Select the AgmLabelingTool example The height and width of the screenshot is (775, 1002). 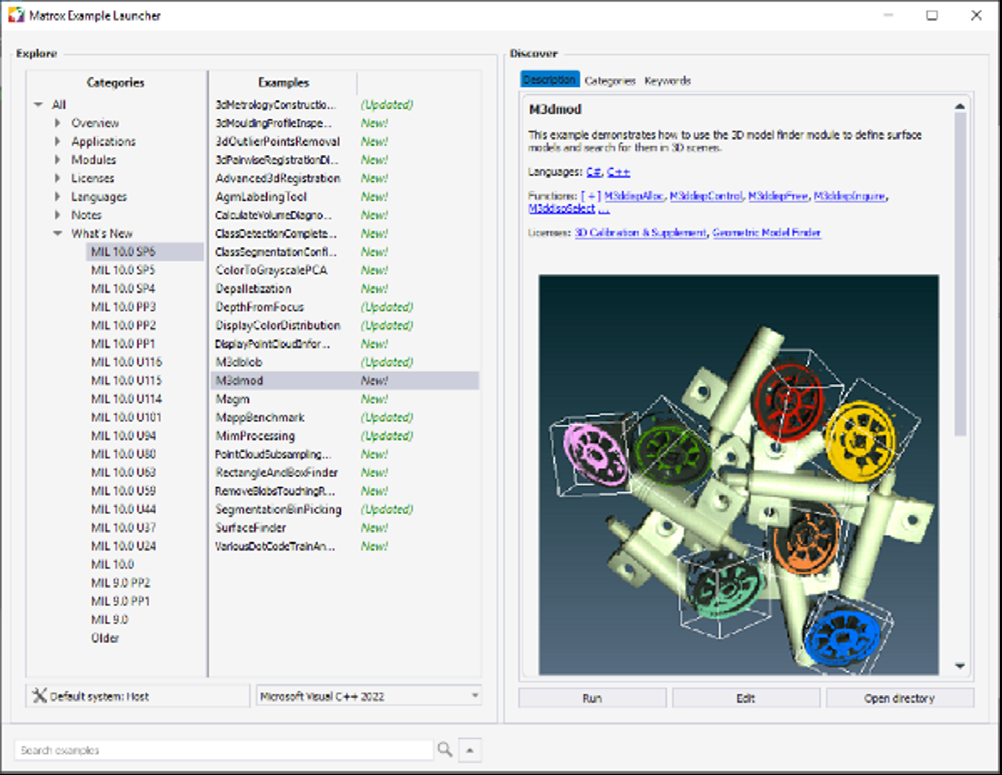pos(261,197)
